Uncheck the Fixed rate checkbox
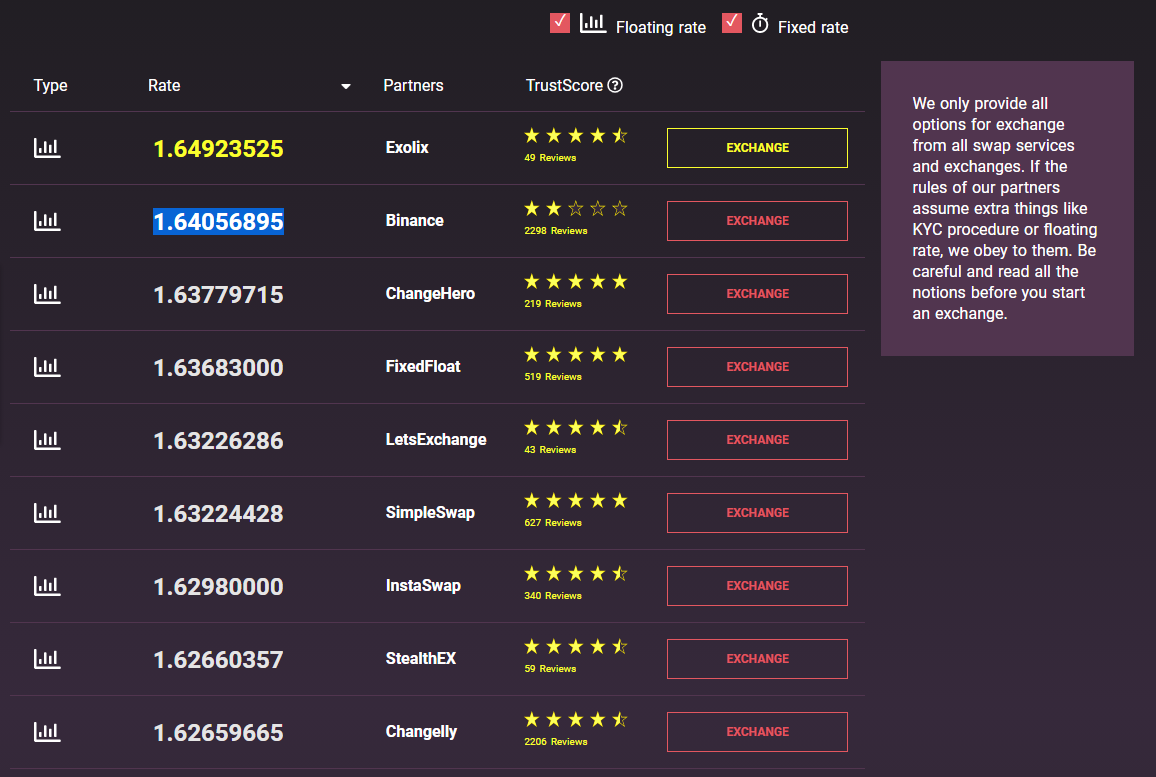The width and height of the screenshot is (1156, 777). click(x=731, y=23)
